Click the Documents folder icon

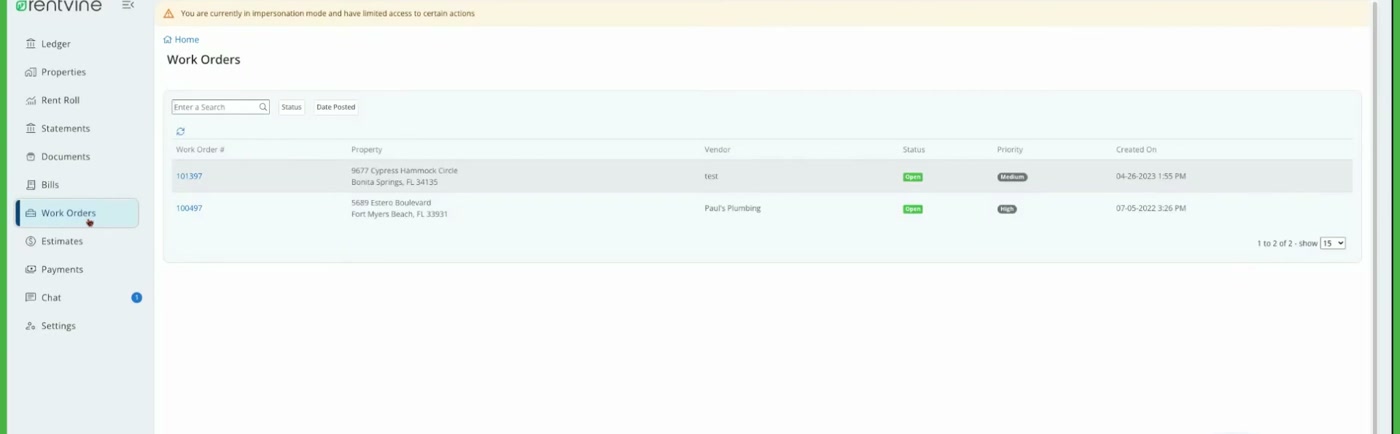click(x=31, y=156)
